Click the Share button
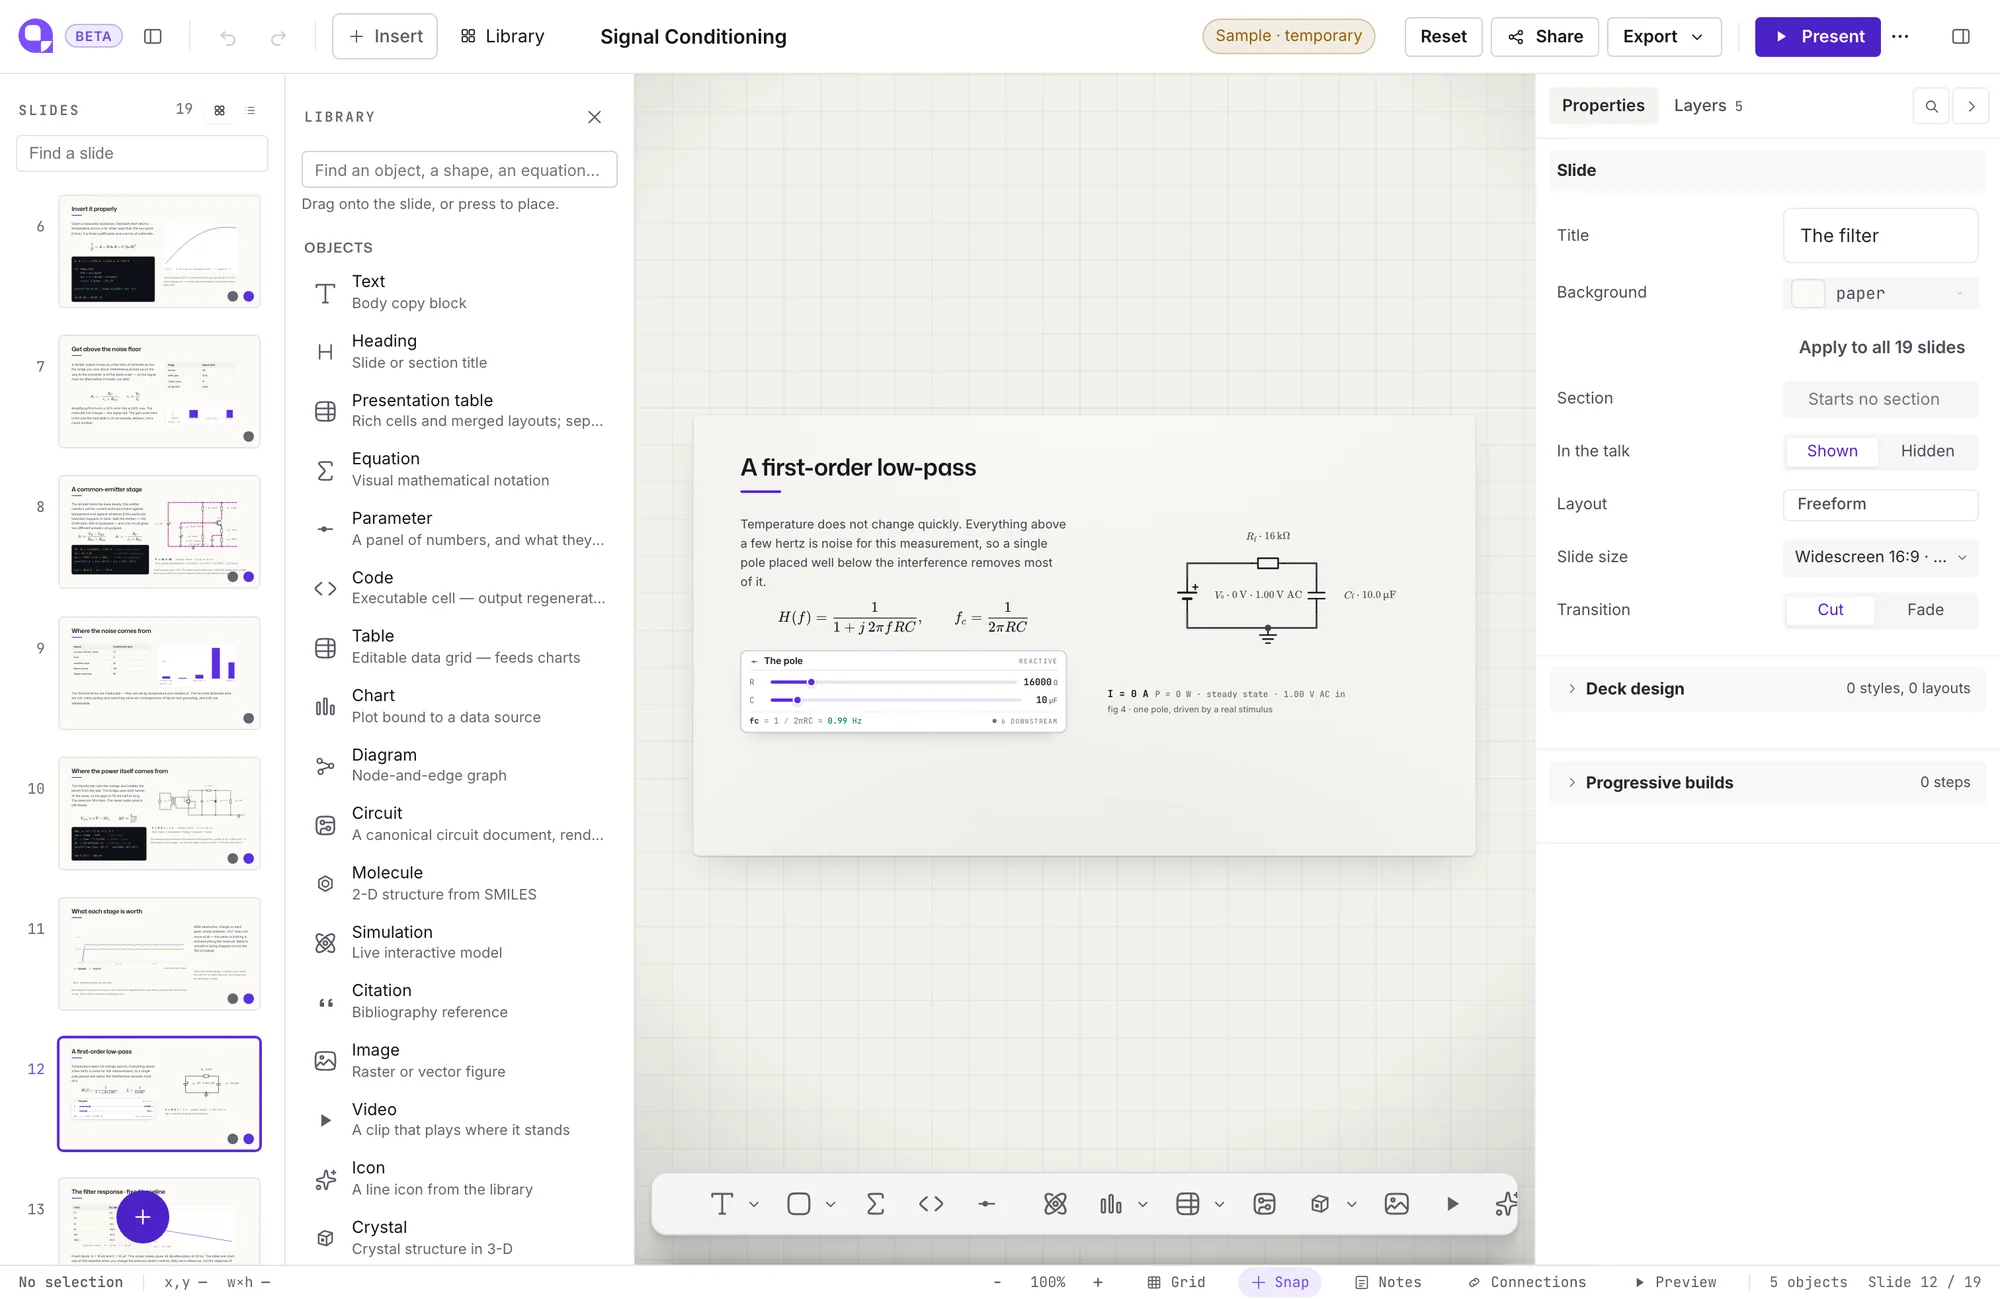2000x1299 pixels. click(1545, 37)
